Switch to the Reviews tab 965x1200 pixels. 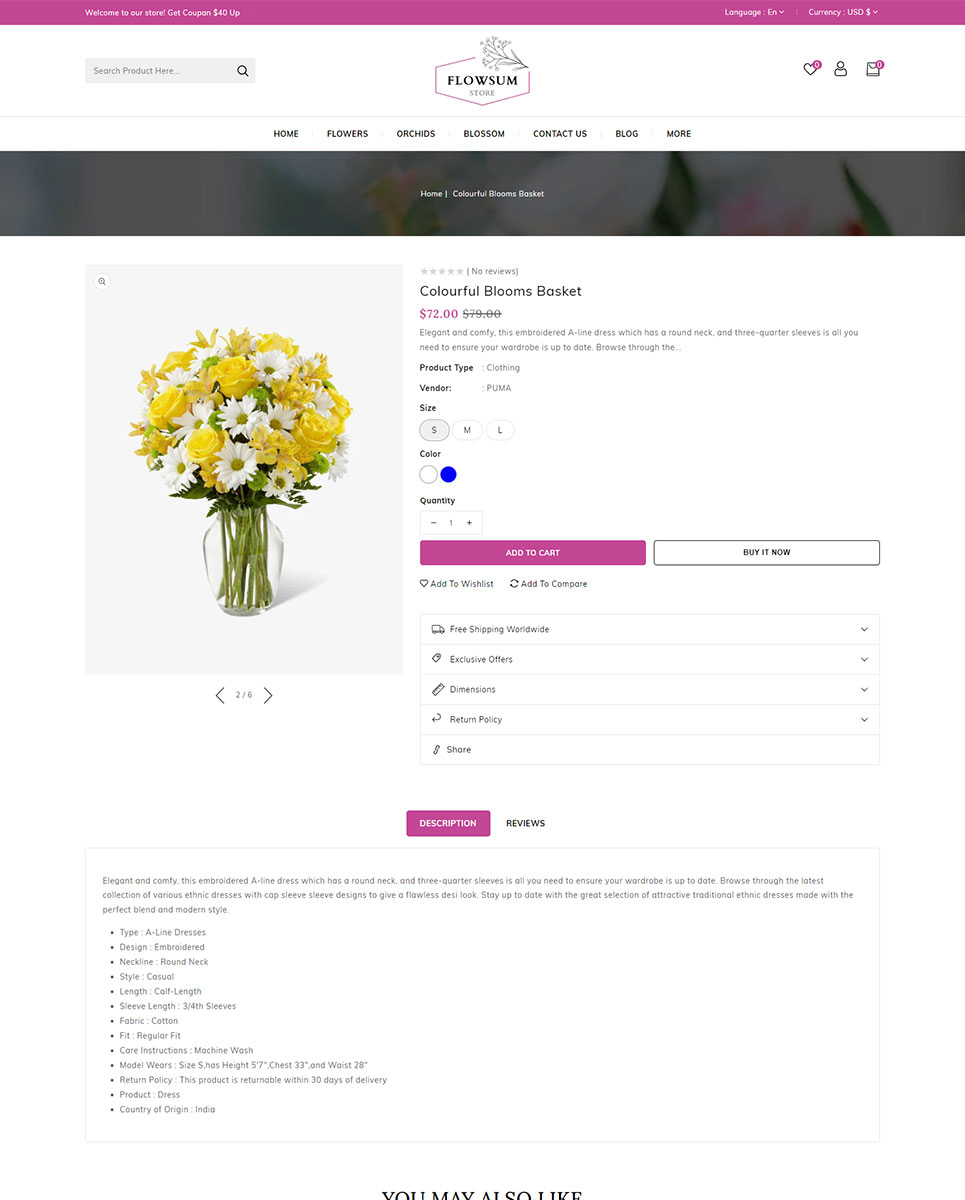pyautogui.click(x=525, y=823)
